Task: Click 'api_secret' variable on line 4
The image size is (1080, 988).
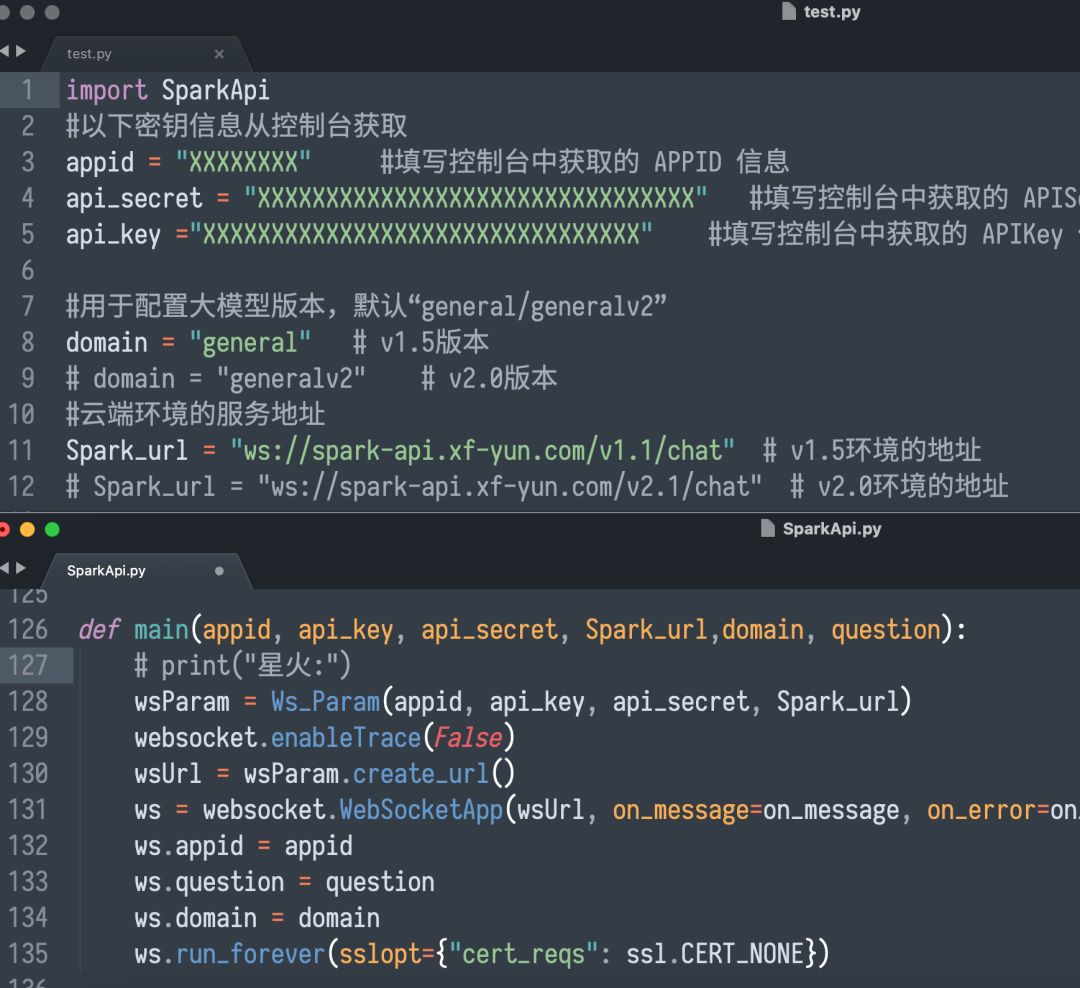Action: [x=134, y=198]
